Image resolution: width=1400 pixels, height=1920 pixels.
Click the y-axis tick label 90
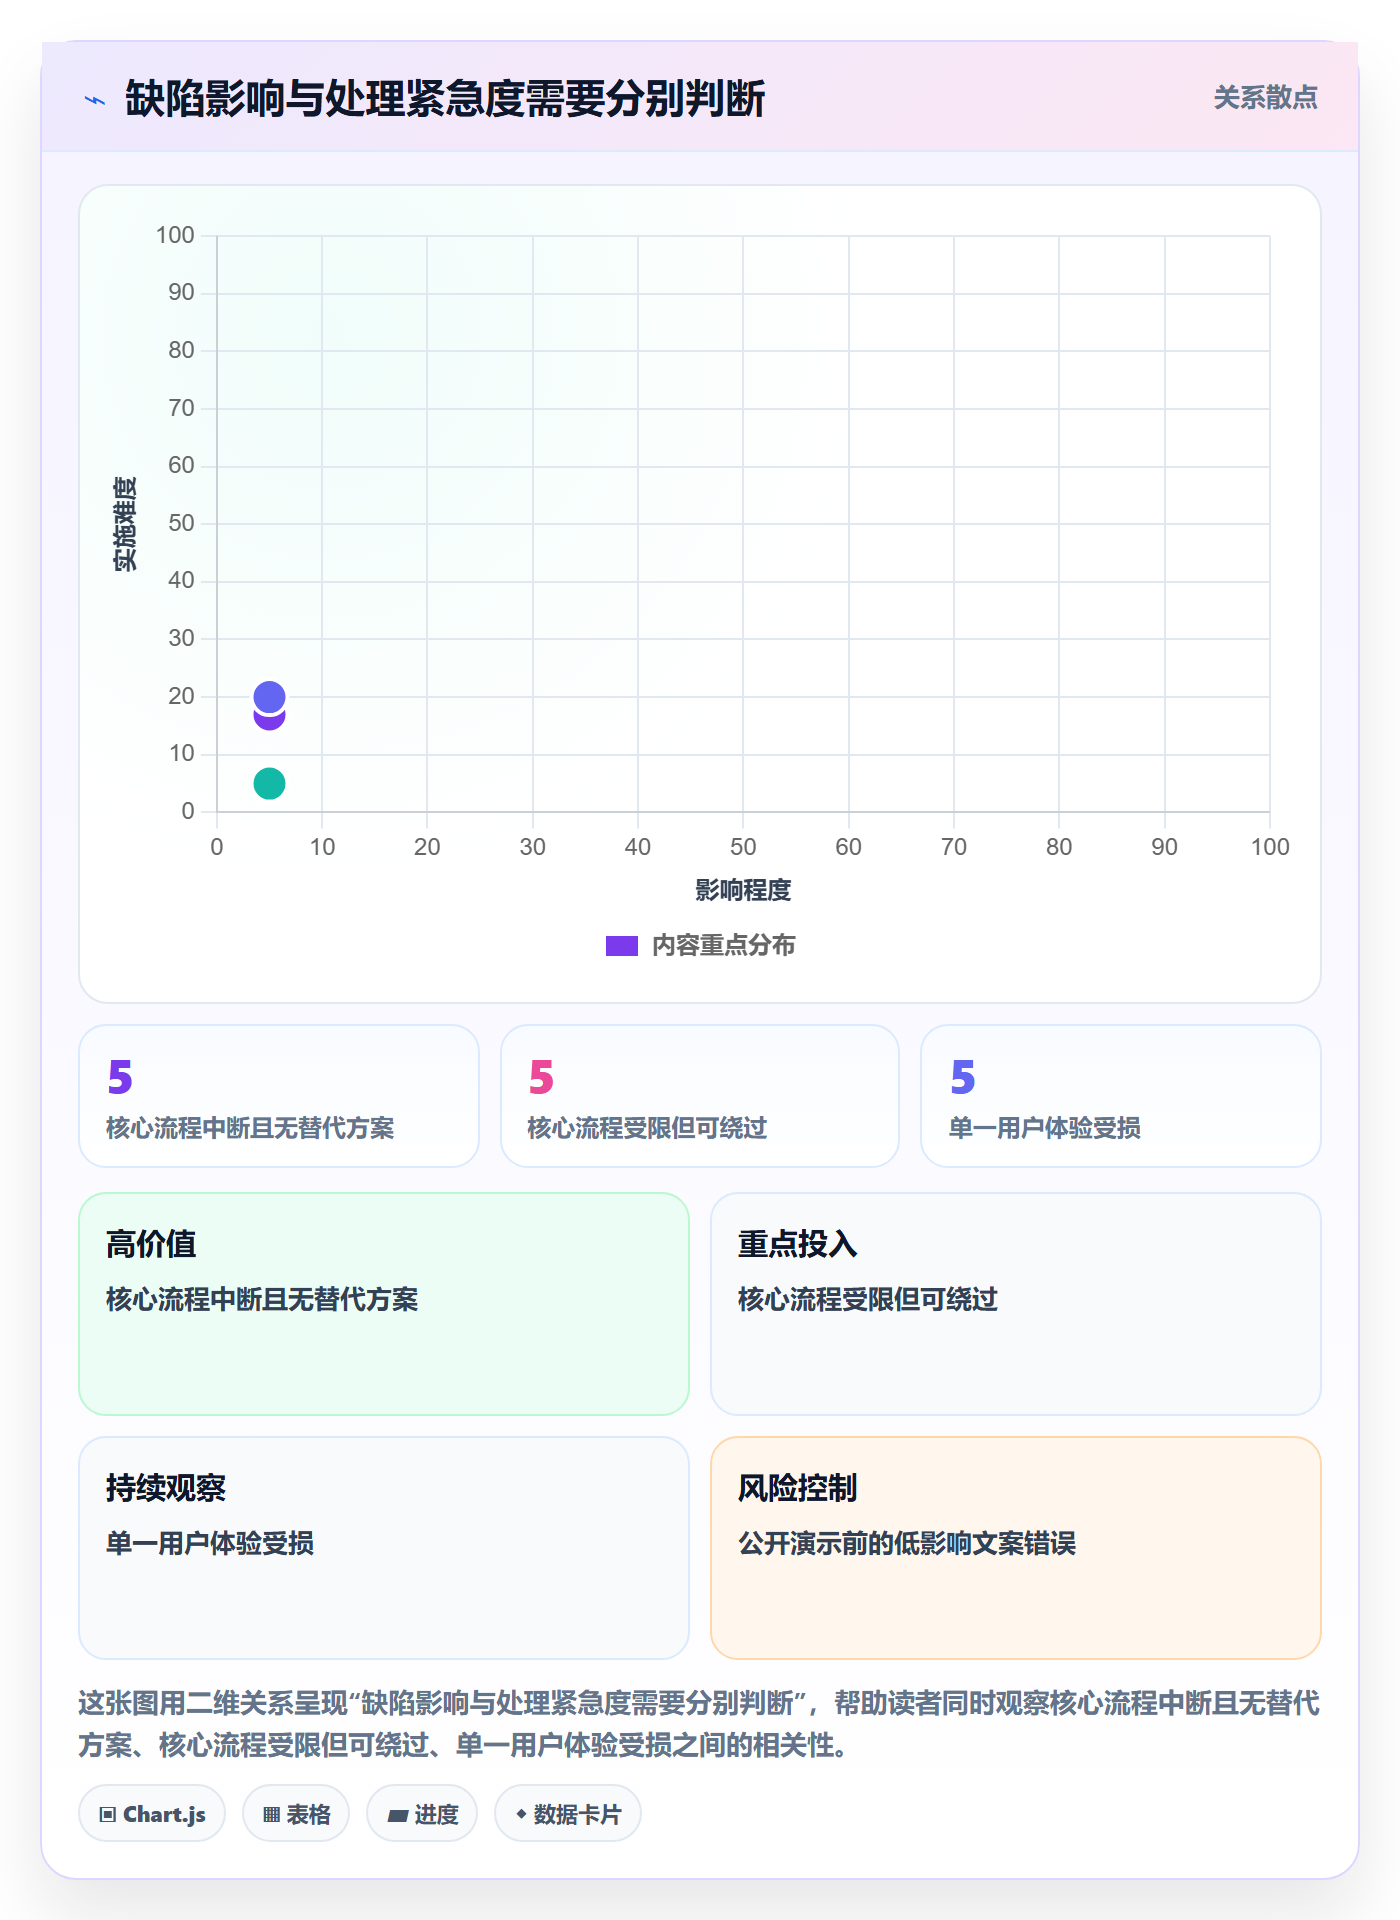[x=181, y=292]
